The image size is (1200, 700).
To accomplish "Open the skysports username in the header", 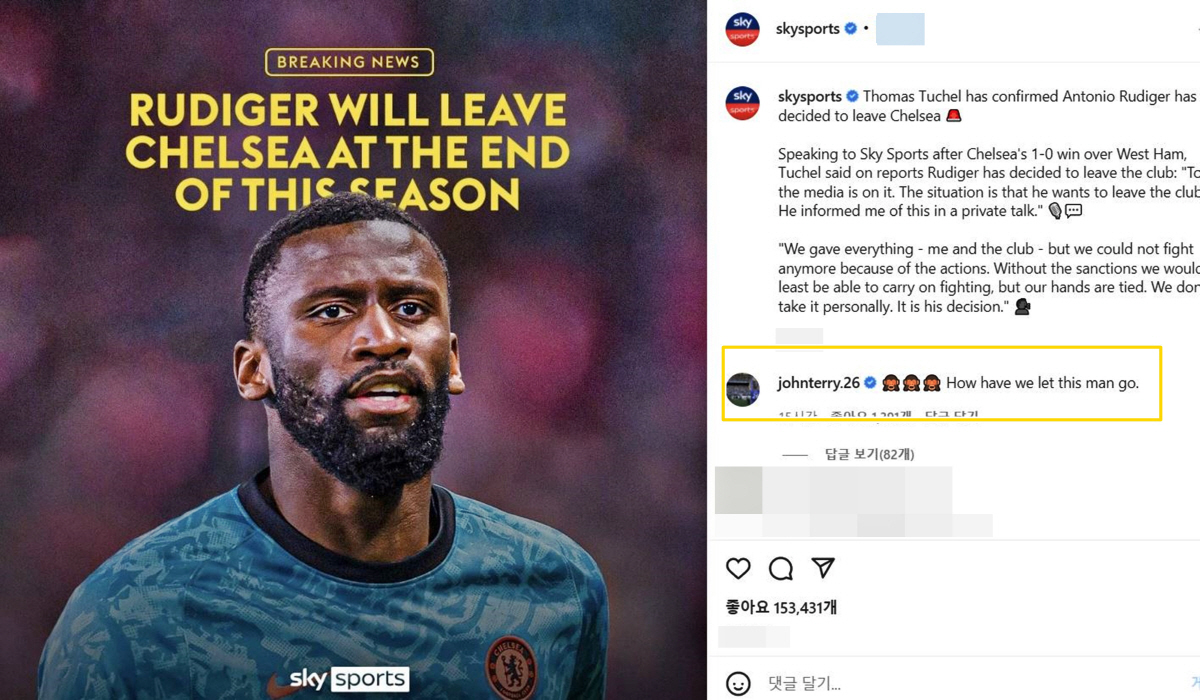I will click(x=808, y=29).
